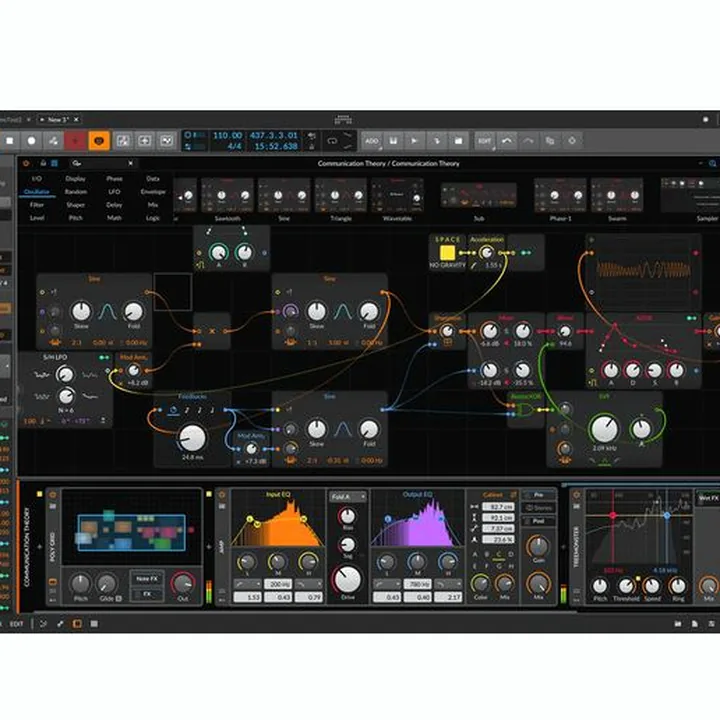720x720 pixels.
Task: Click the Input EQ 200 Hz frequency field
Action: click(277, 584)
